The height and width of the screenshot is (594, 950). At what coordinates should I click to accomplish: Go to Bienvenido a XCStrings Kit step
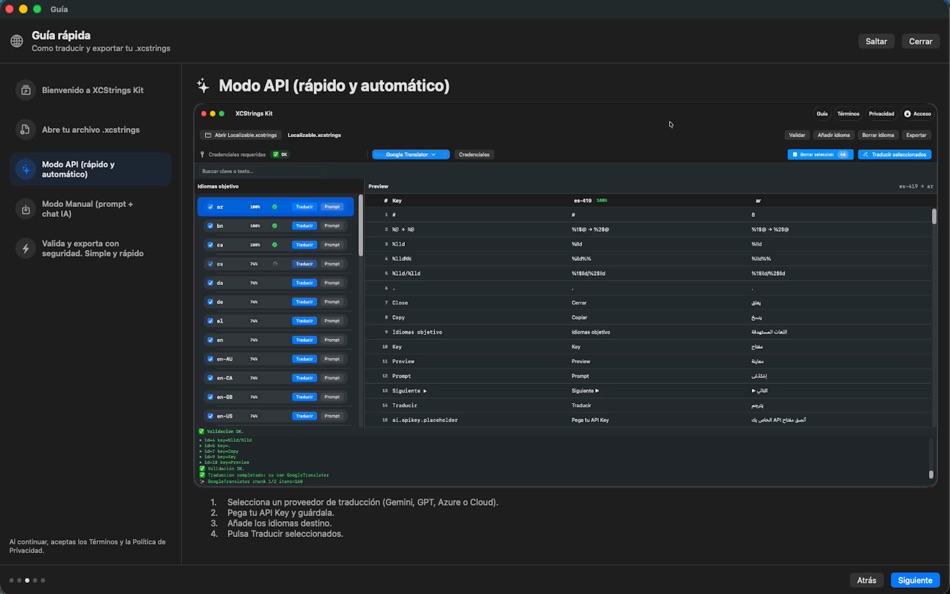coord(90,90)
